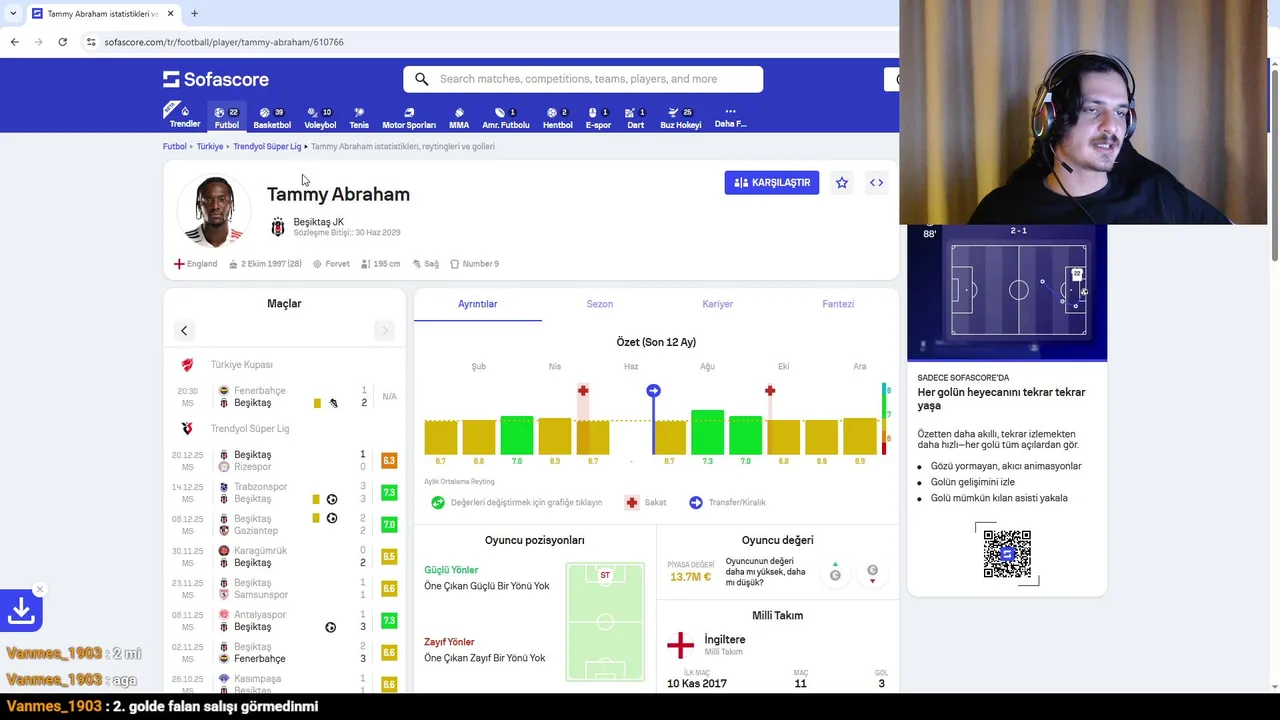Click the Beşiktaş club crest icon
Viewport: 1280px width, 720px height.
click(x=278, y=227)
